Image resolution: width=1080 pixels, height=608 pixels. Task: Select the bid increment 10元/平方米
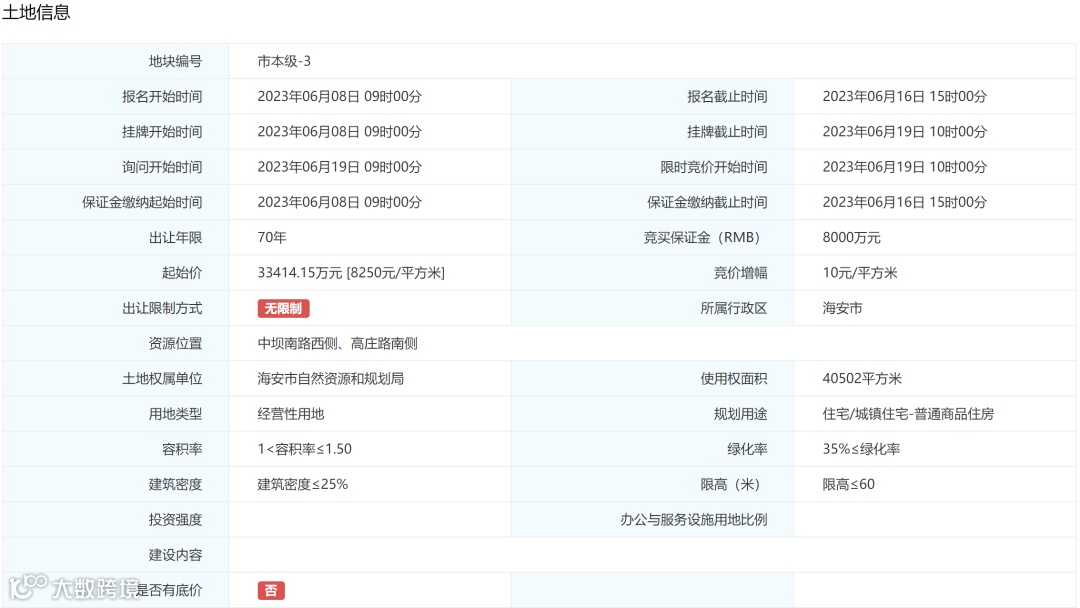pos(860,273)
